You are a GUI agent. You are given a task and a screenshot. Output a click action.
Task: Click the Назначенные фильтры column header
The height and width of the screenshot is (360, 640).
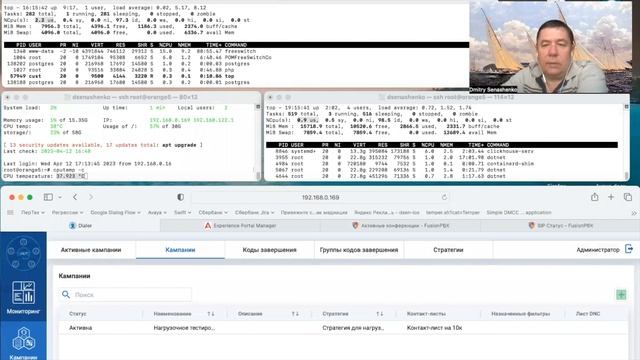coord(520,314)
